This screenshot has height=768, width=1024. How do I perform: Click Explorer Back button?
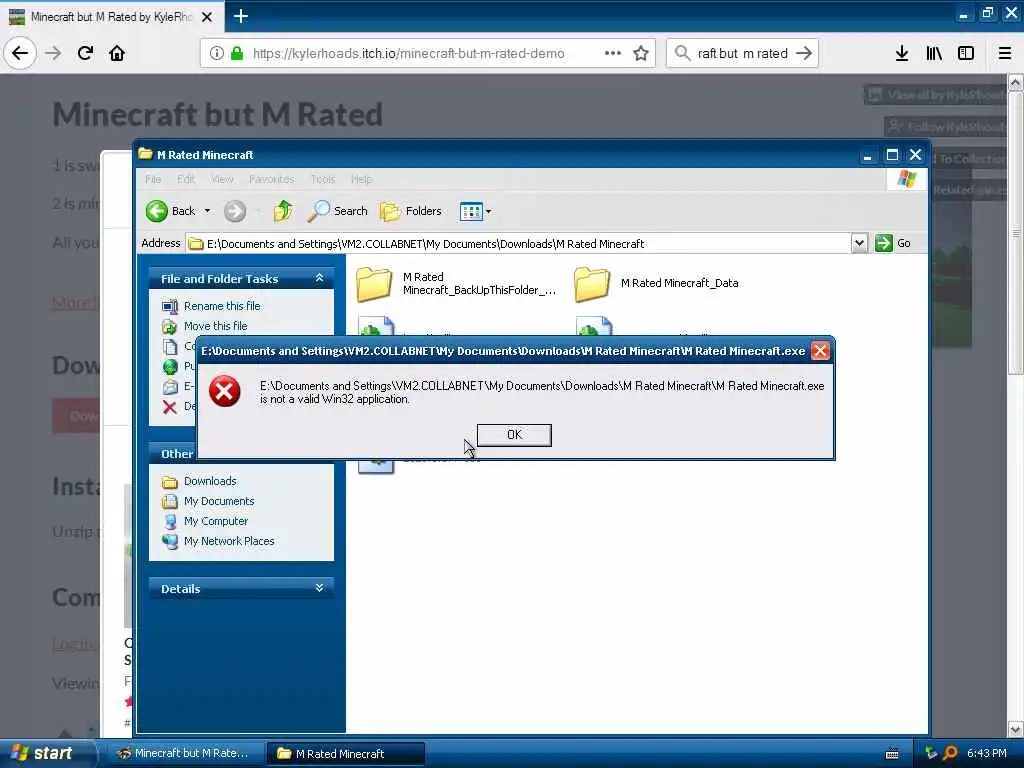click(171, 211)
